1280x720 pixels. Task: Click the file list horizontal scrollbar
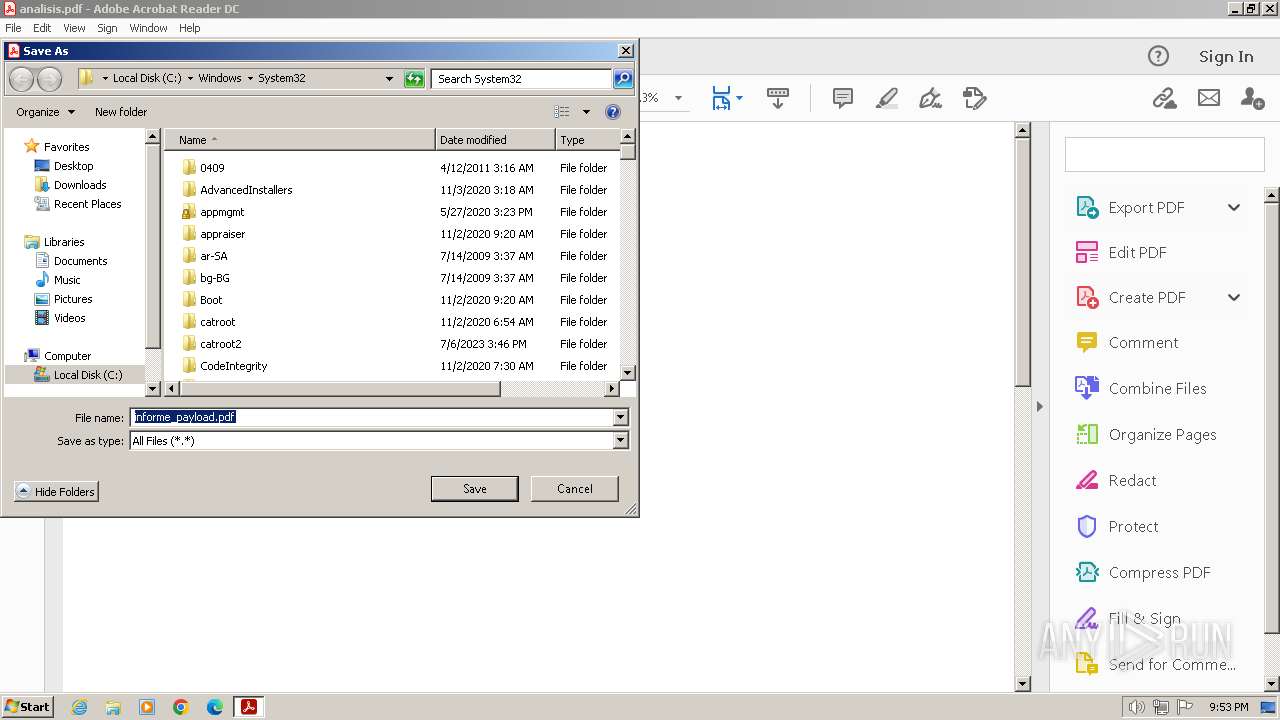click(x=340, y=389)
